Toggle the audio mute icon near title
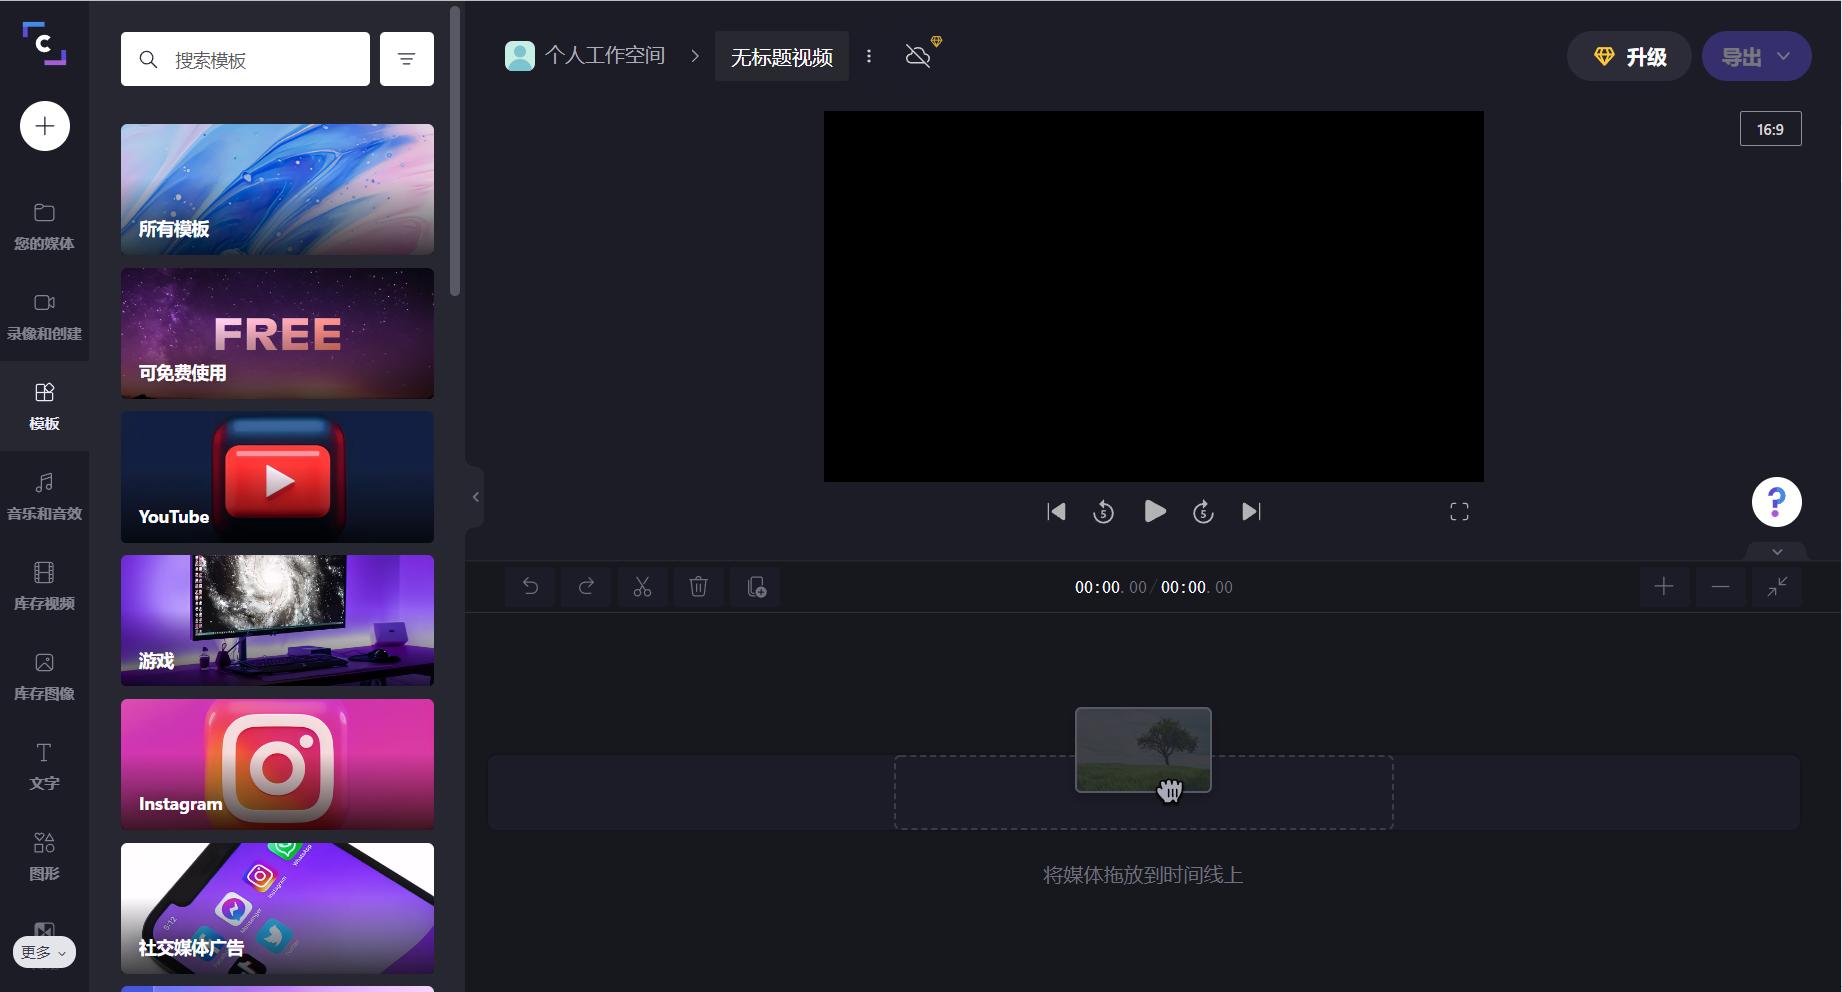1842x992 pixels. [917, 56]
